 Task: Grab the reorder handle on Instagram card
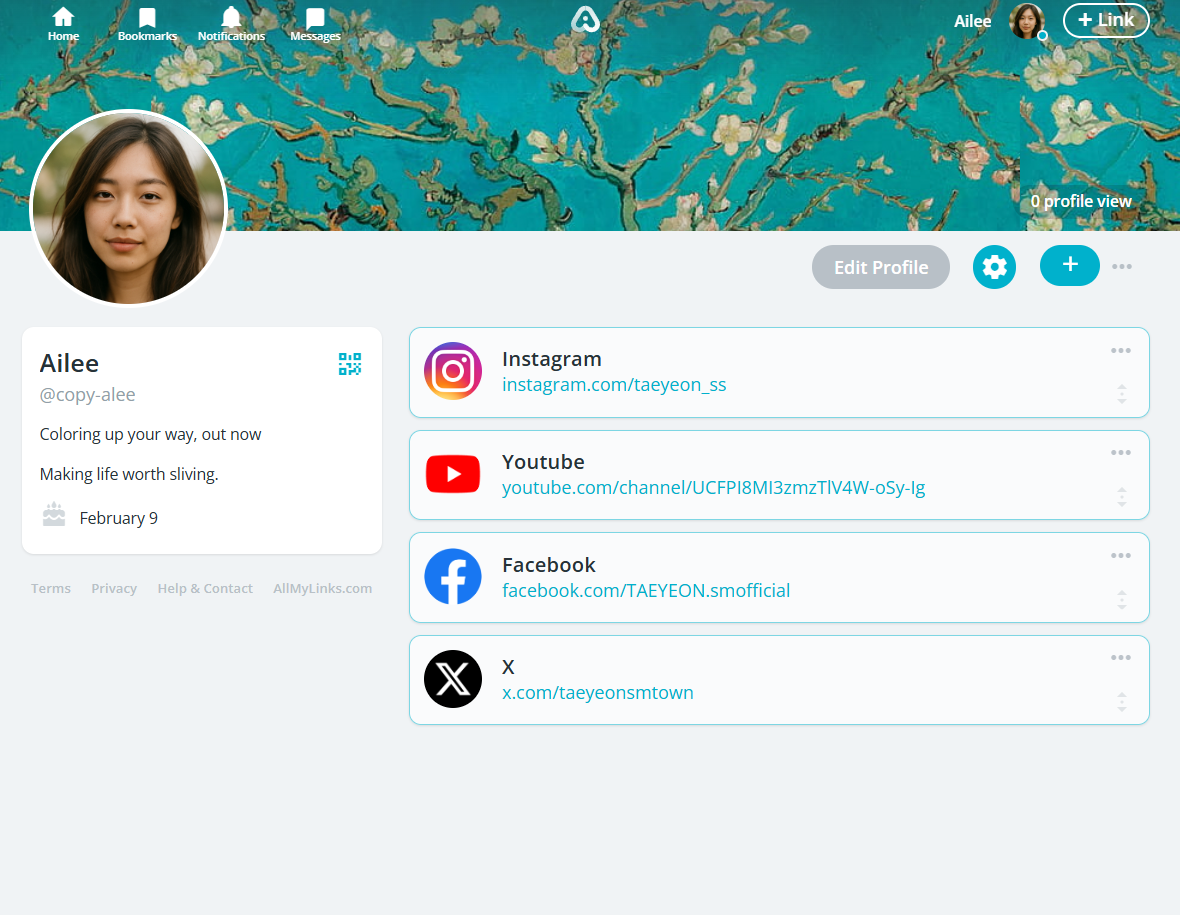click(1121, 394)
